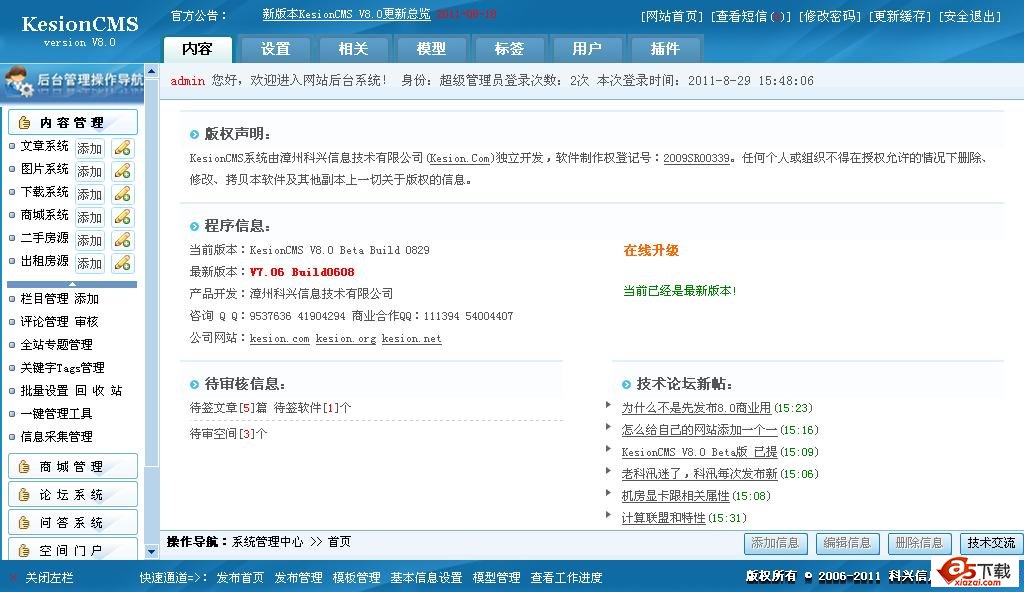Click 添加 button next to 出租房源
This screenshot has width=1024, height=592.
(89, 263)
